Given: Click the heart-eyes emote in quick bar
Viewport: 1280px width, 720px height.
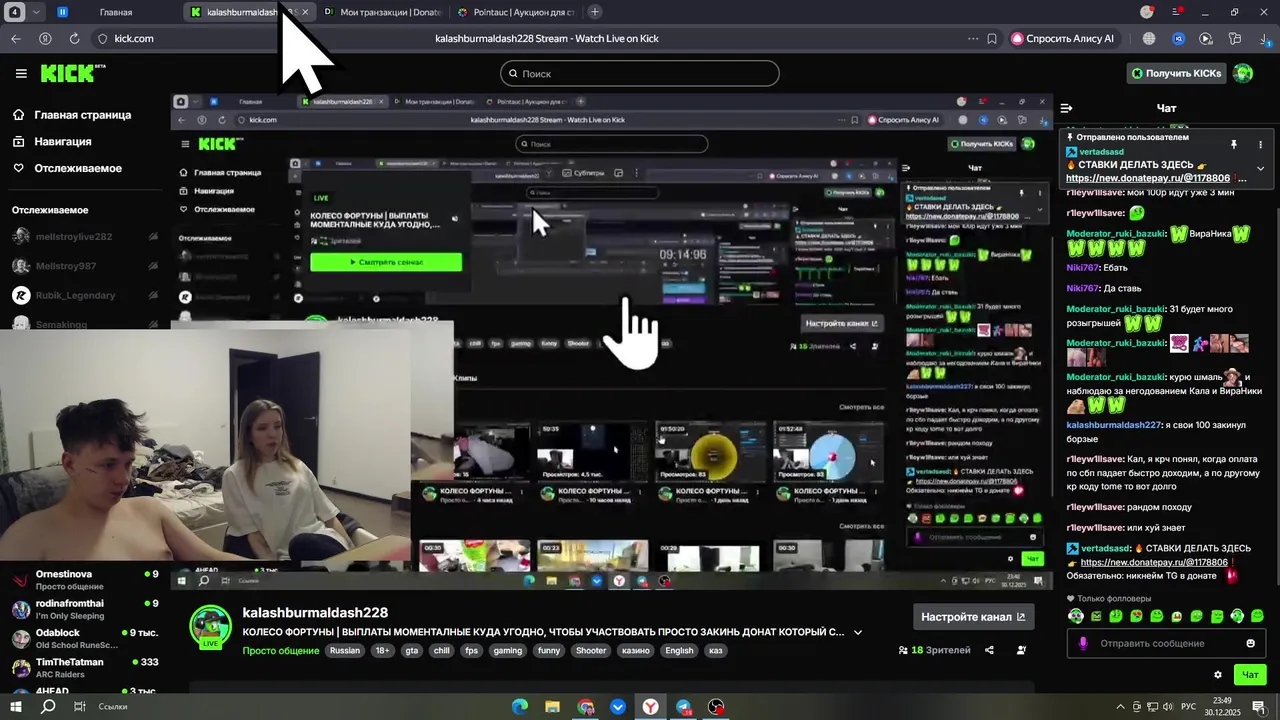Looking at the screenshot, I should pyautogui.click(x=1136, y=616).
